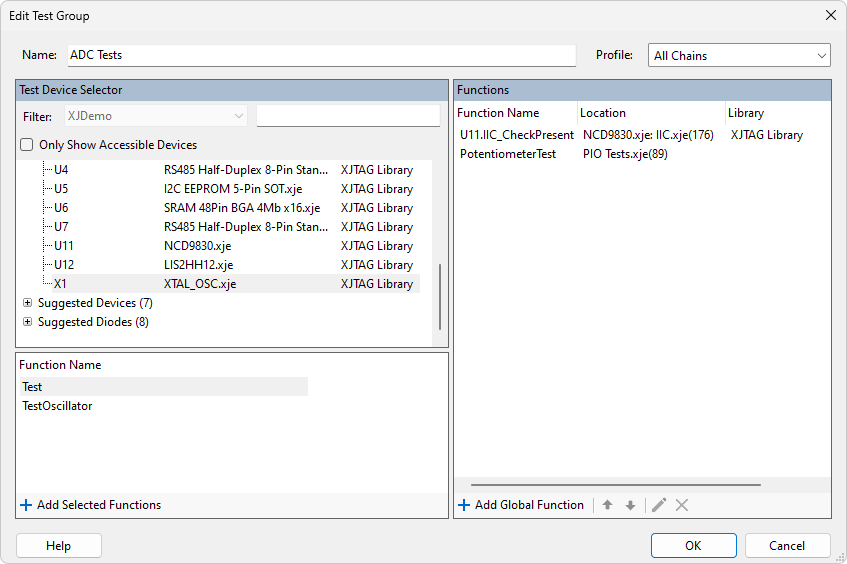847x564 pixels.
Task: Click Add Selected Functions plus icon
Action: 26,505
